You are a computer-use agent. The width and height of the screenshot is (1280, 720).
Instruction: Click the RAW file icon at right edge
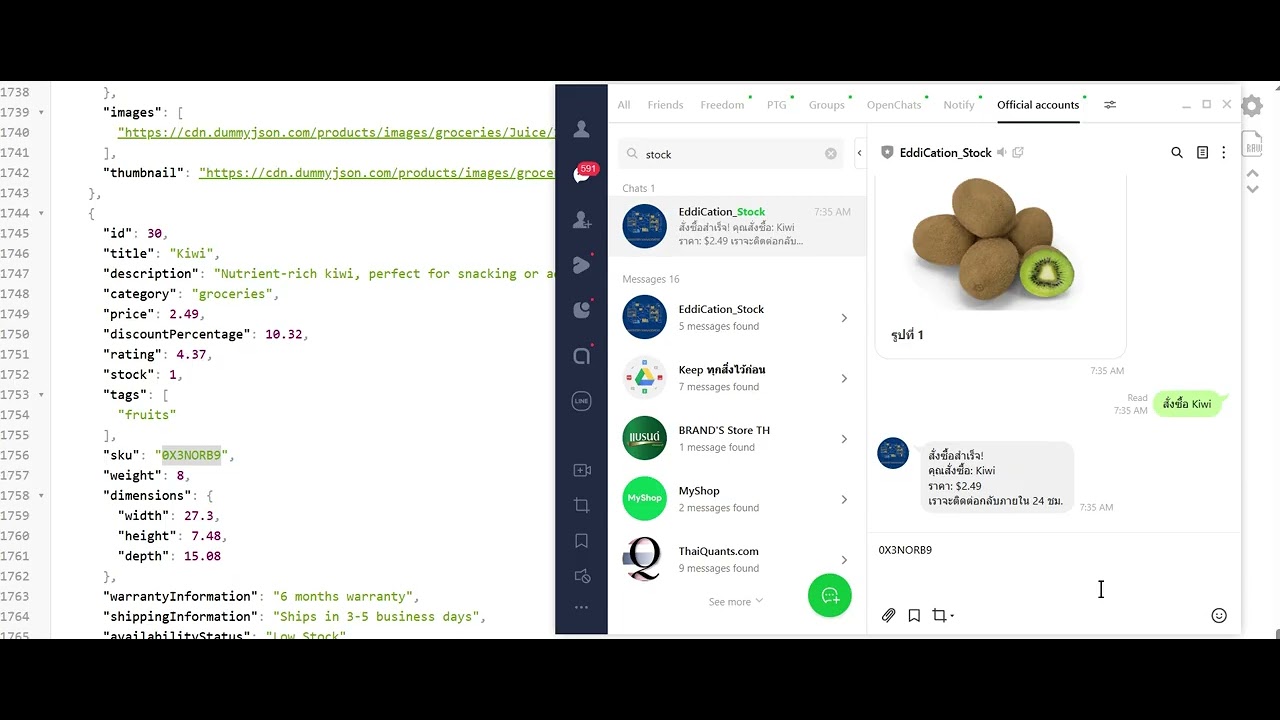click(1253, 144)
